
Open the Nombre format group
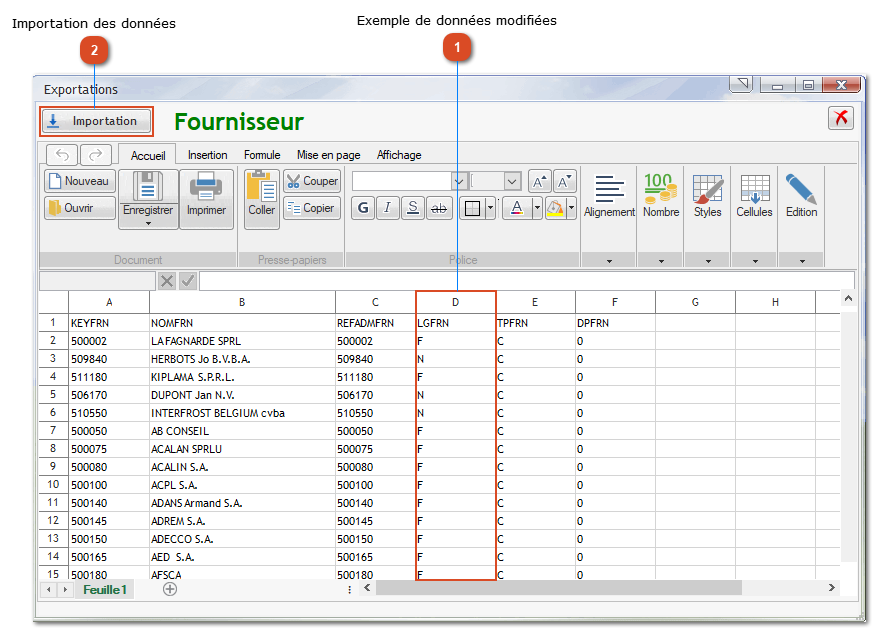(660, 195)
